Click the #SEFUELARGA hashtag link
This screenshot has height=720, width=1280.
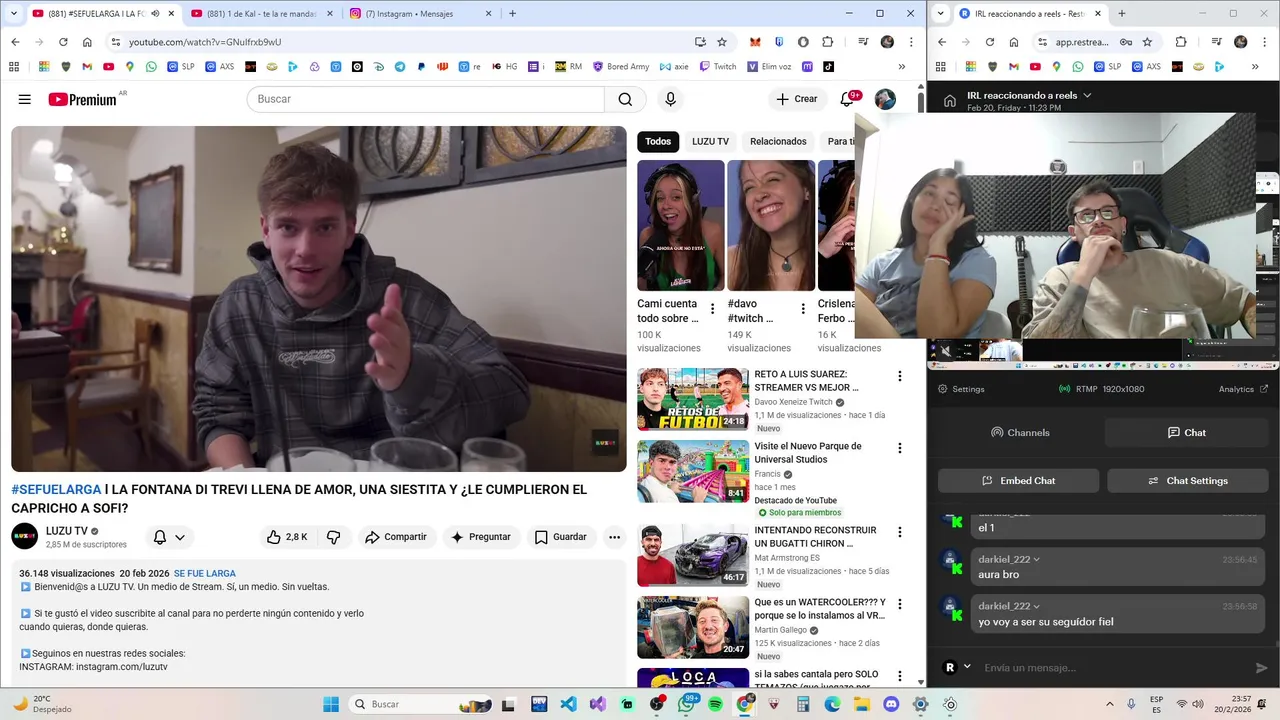[56, 490]
